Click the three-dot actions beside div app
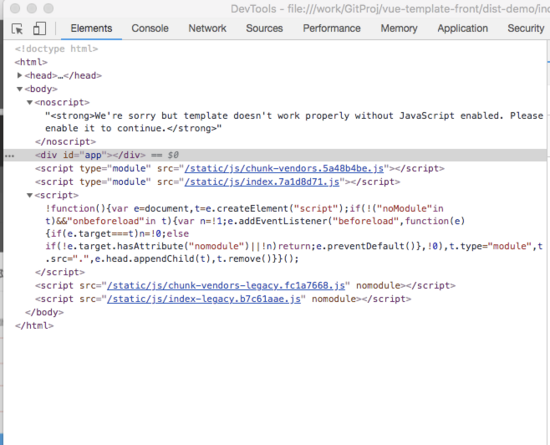Screen dimensions: 550x445 pos(10,156)
